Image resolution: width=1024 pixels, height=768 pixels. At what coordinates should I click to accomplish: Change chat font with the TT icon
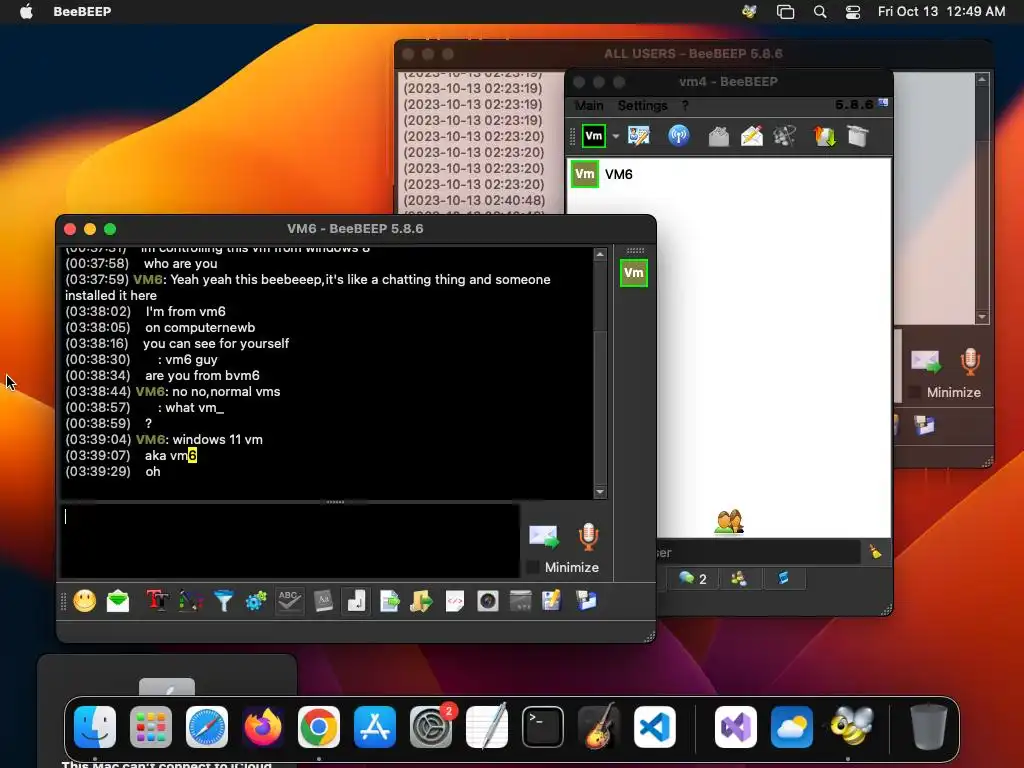[x=157, y=601]
